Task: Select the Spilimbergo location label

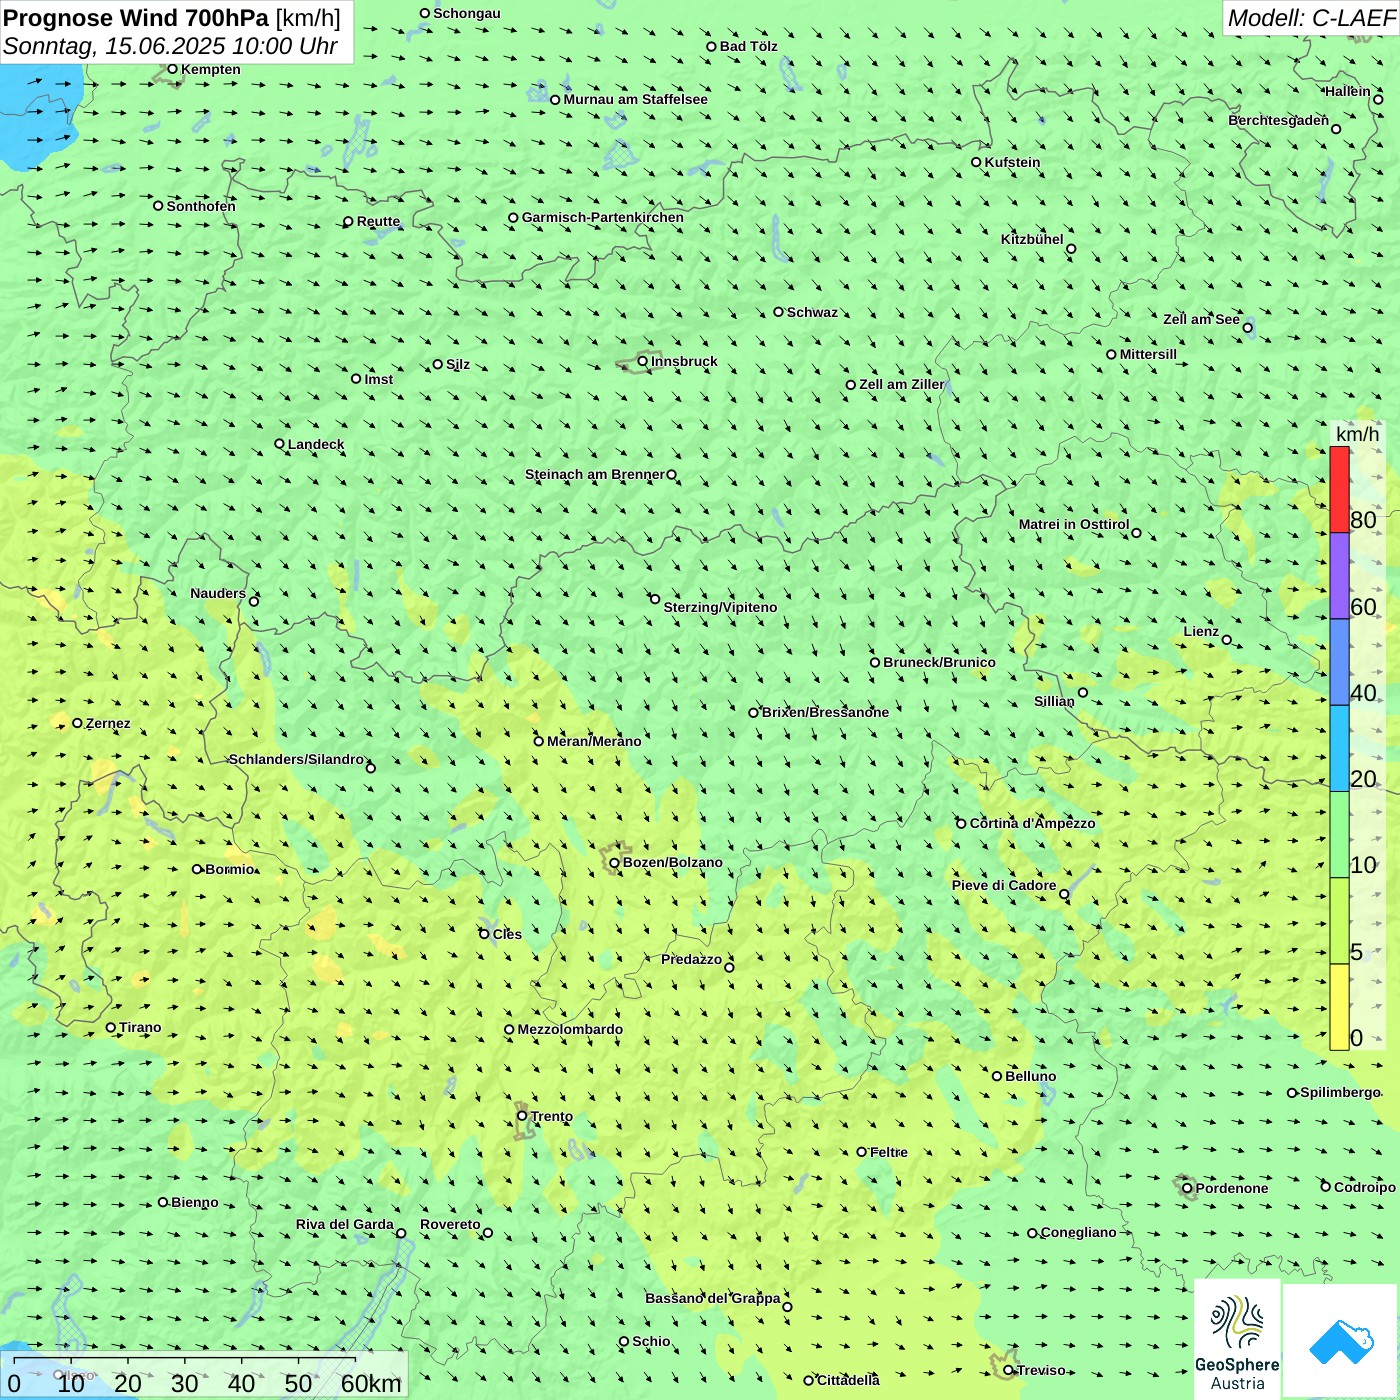Action: tap(1340, 1092)
